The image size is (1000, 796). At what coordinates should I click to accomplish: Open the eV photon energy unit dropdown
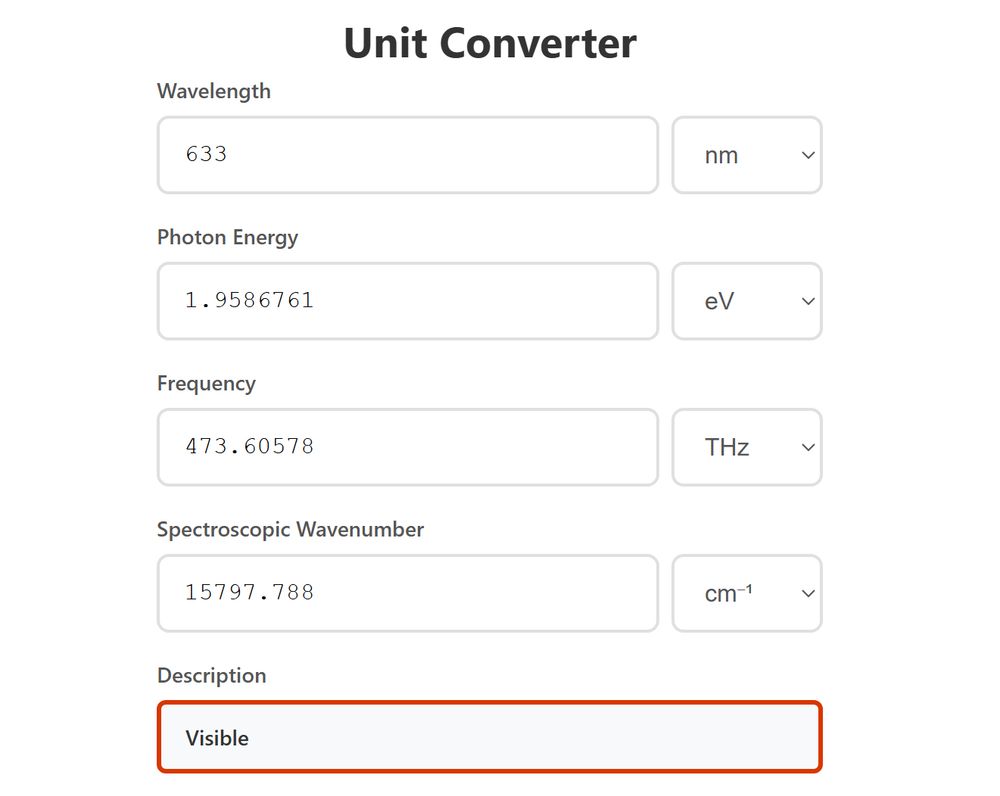(747, 301)
